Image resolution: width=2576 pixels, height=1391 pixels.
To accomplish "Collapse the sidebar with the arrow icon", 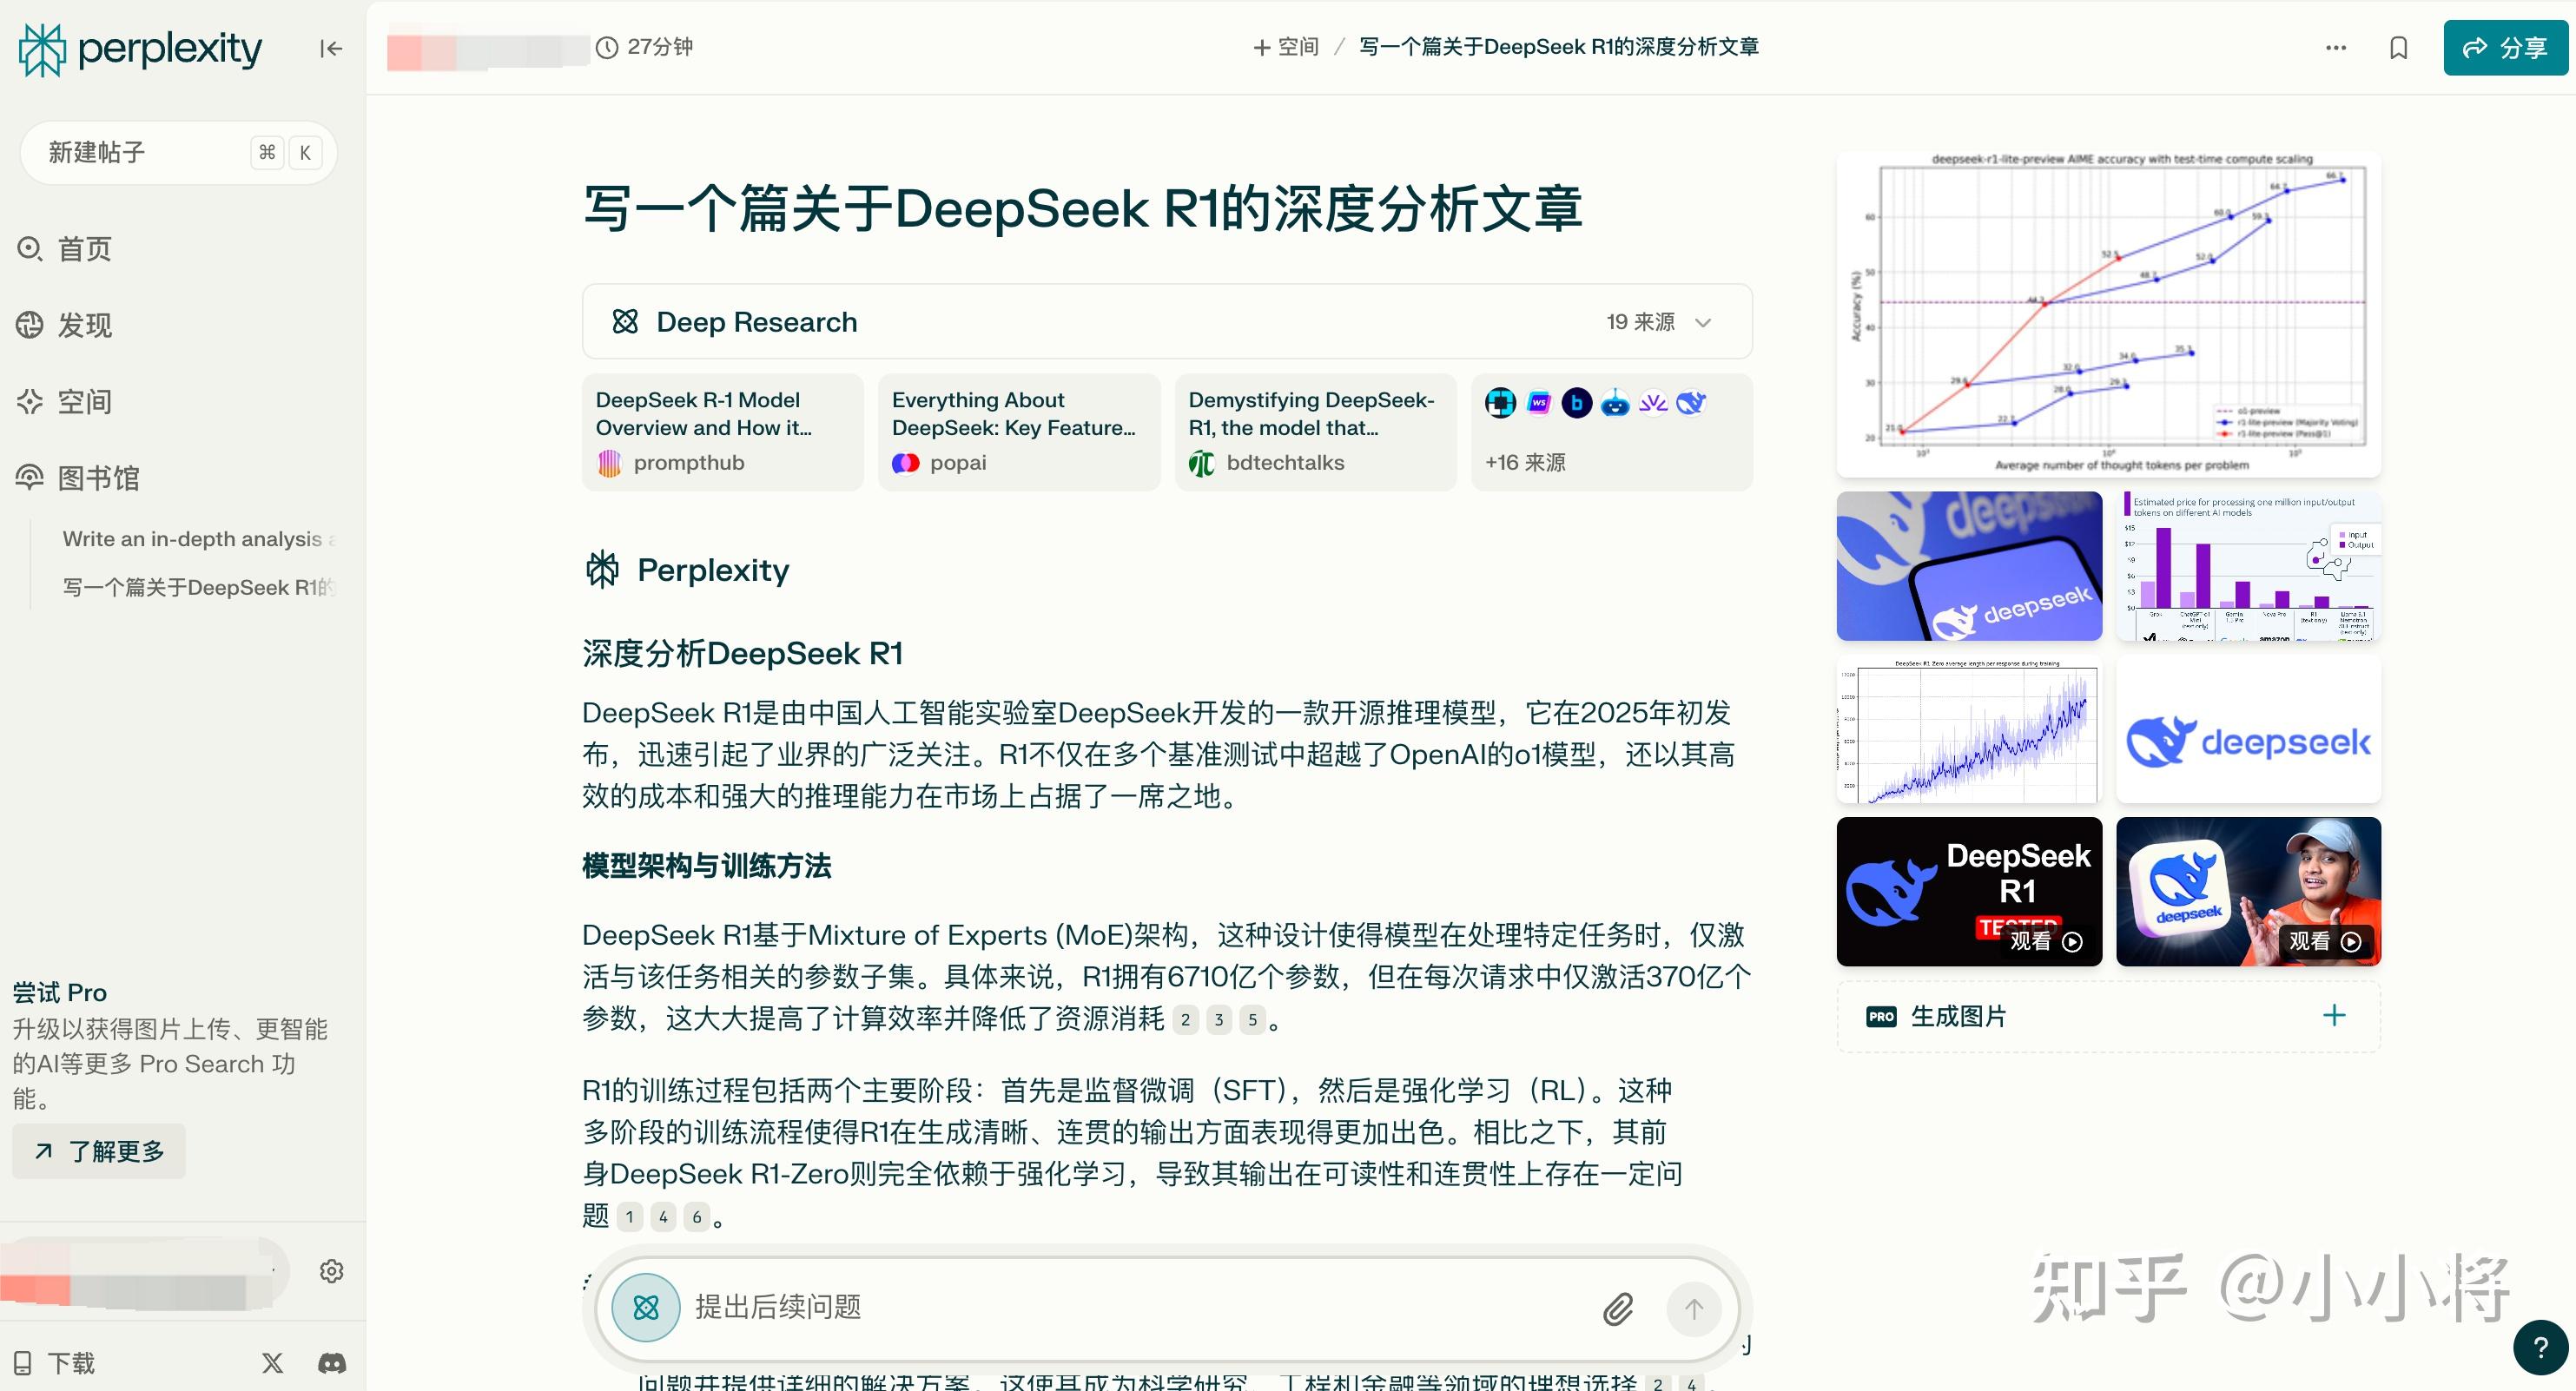I will [331, 48].
